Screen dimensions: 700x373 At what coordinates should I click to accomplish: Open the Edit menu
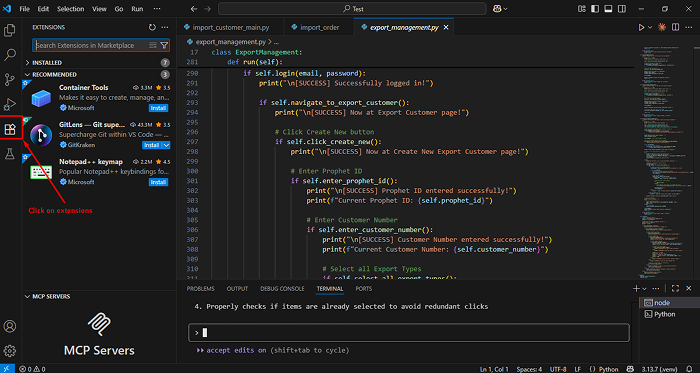[43, 9]
